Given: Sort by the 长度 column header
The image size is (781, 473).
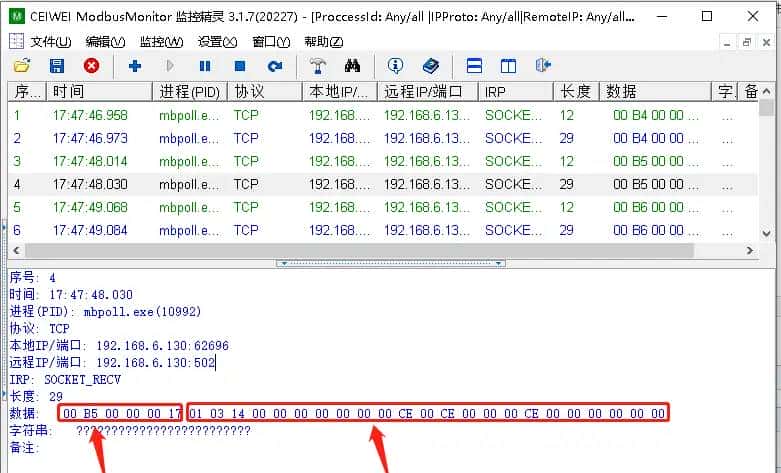Looking at the screenshot, I should click(576, 92).
